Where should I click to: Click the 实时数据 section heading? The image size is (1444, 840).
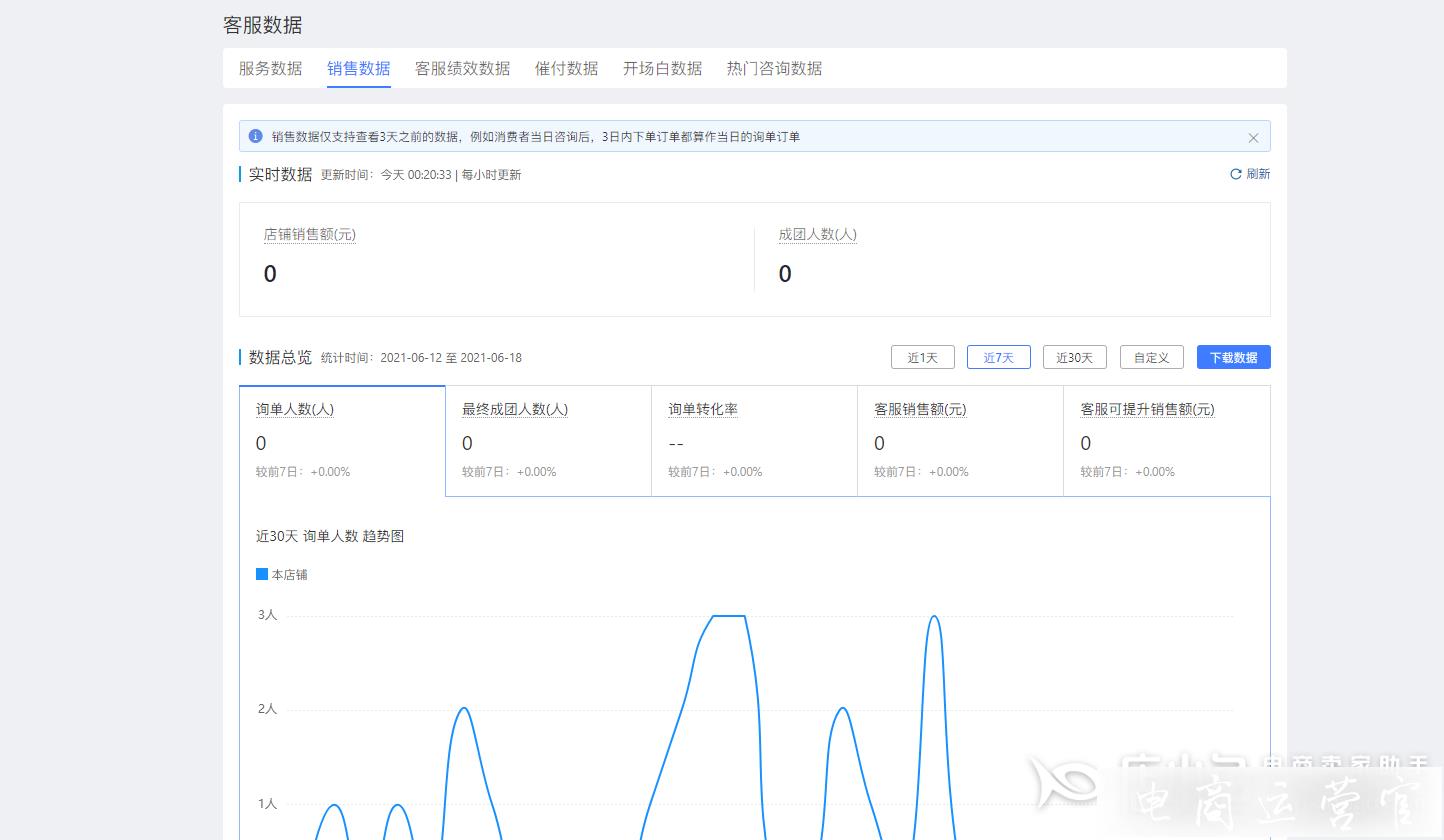coord(280,174)
